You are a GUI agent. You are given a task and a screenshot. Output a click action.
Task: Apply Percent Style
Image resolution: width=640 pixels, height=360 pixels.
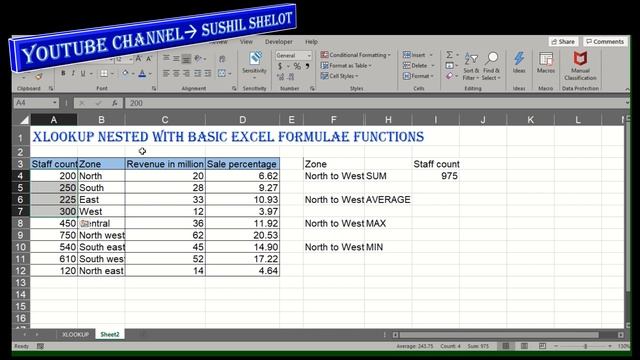(297, 66)
